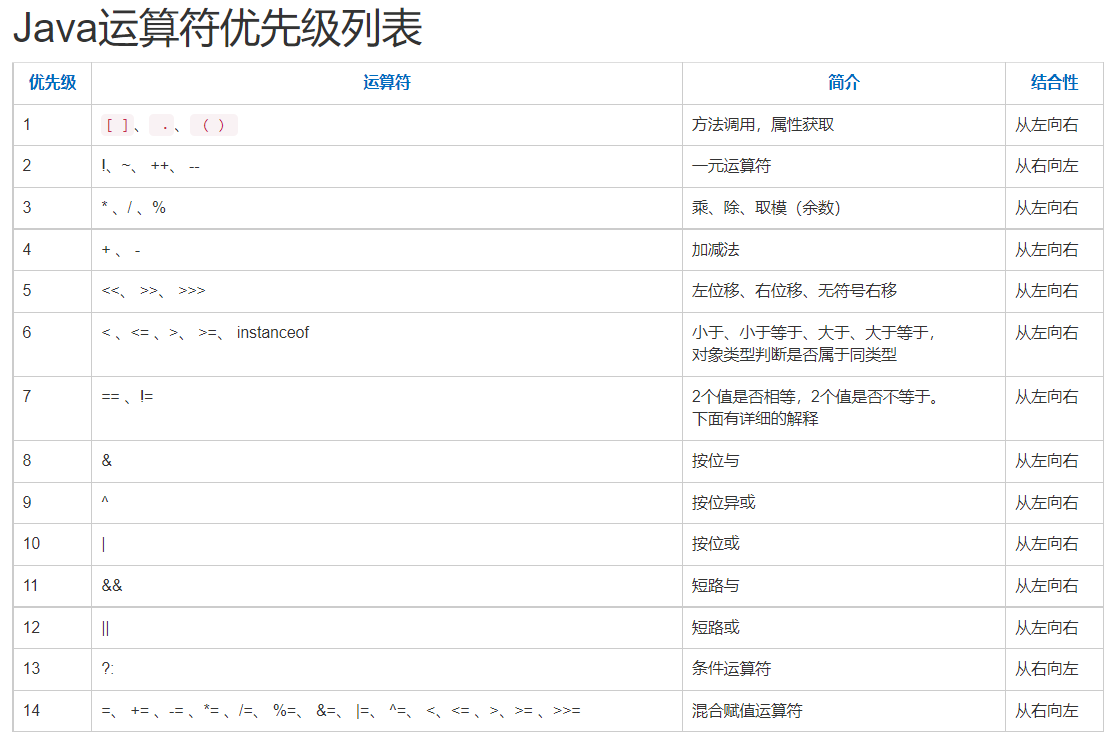Click 从右向左 in the 混合赋值运算符 row
The image size is (1108, 737).
1047,711
